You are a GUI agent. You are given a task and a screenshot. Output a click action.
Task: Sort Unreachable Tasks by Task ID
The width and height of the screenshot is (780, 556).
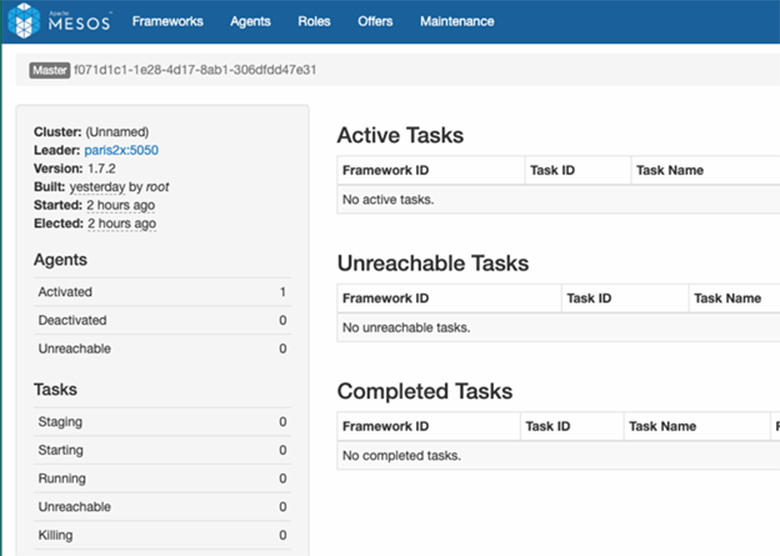(588, 298)
